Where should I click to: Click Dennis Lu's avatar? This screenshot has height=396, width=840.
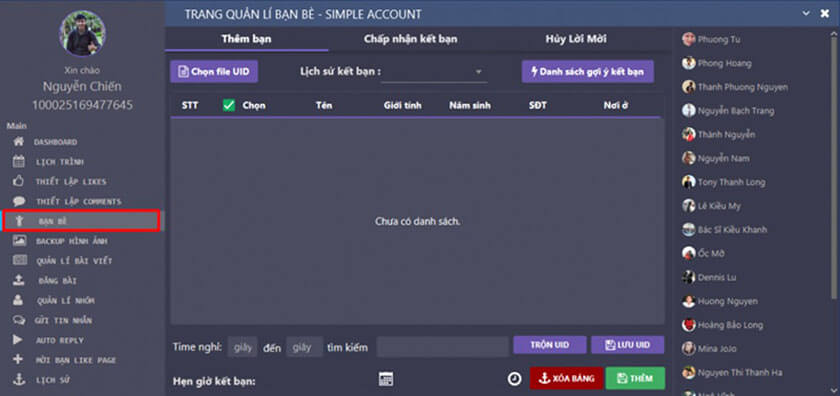click(688, 277)
